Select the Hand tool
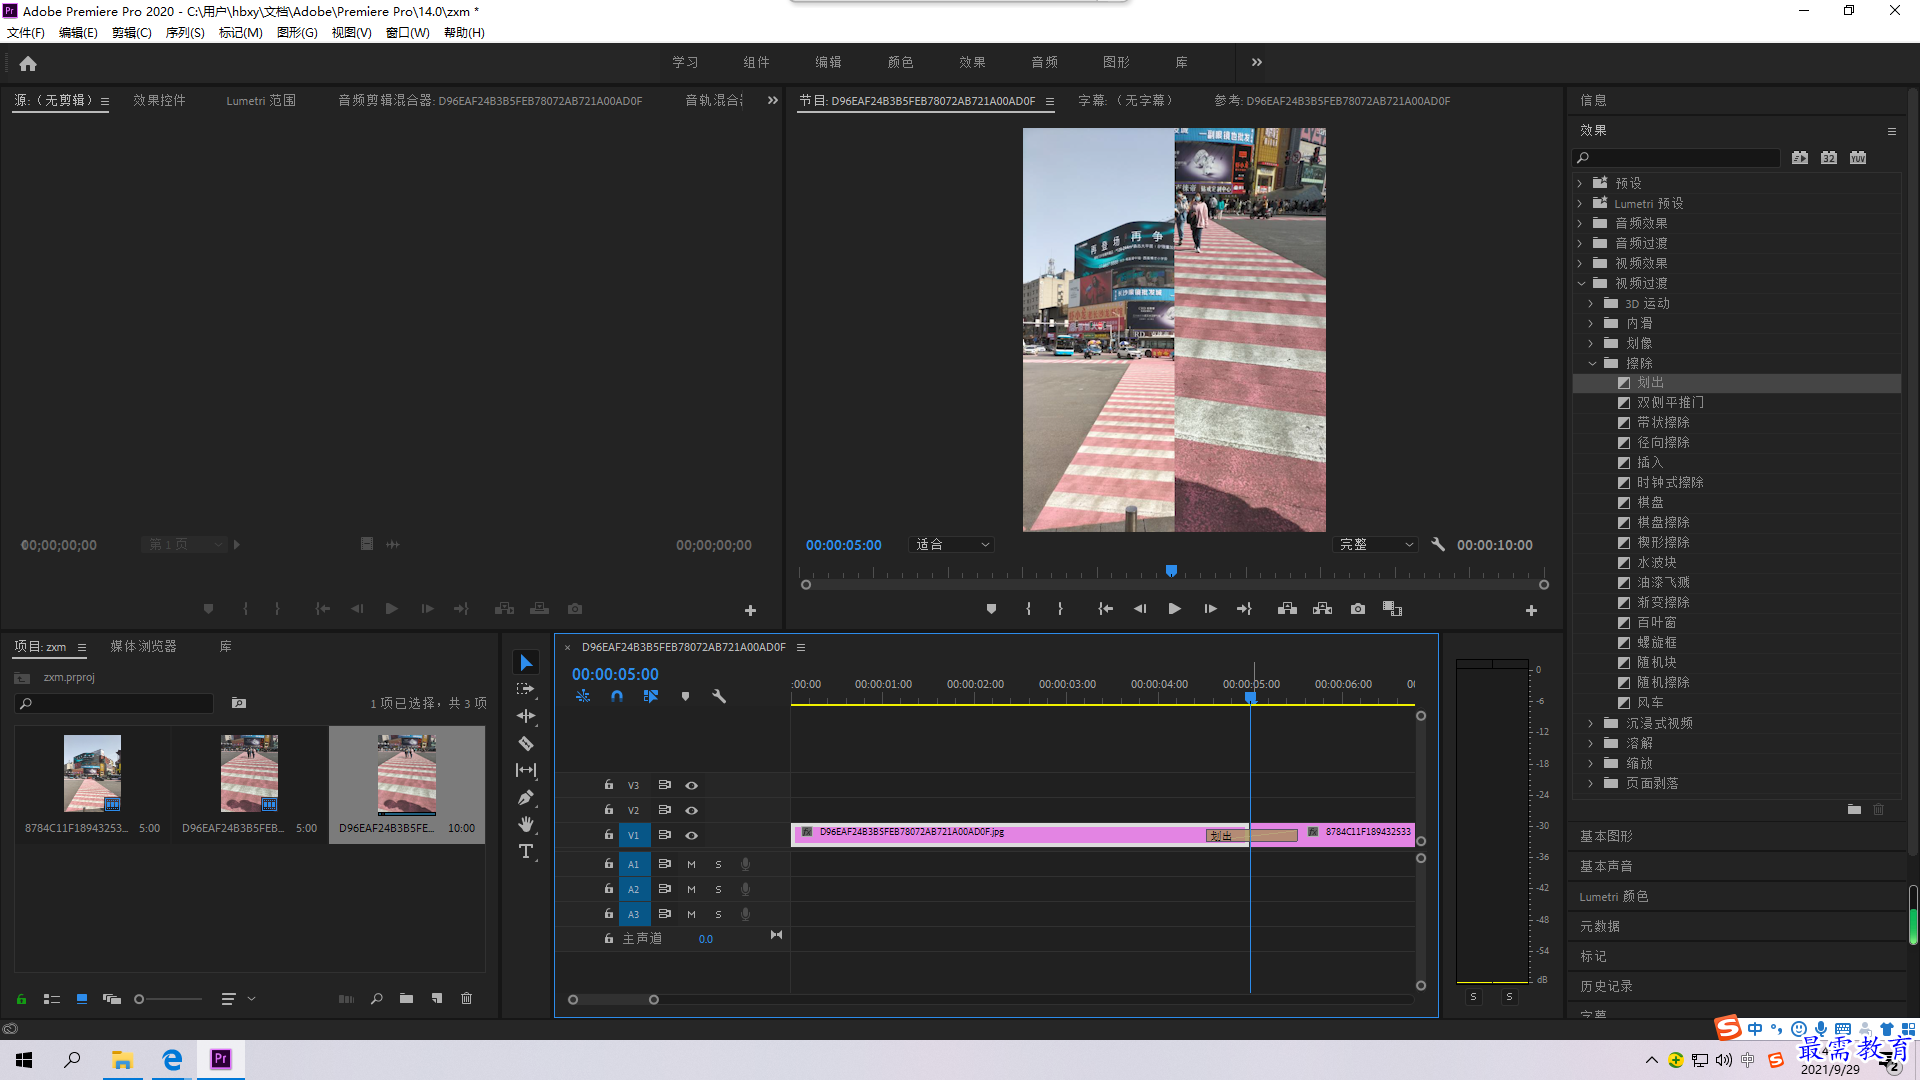The width and height of the screenshot is (1920, 1080). point(526,824)
